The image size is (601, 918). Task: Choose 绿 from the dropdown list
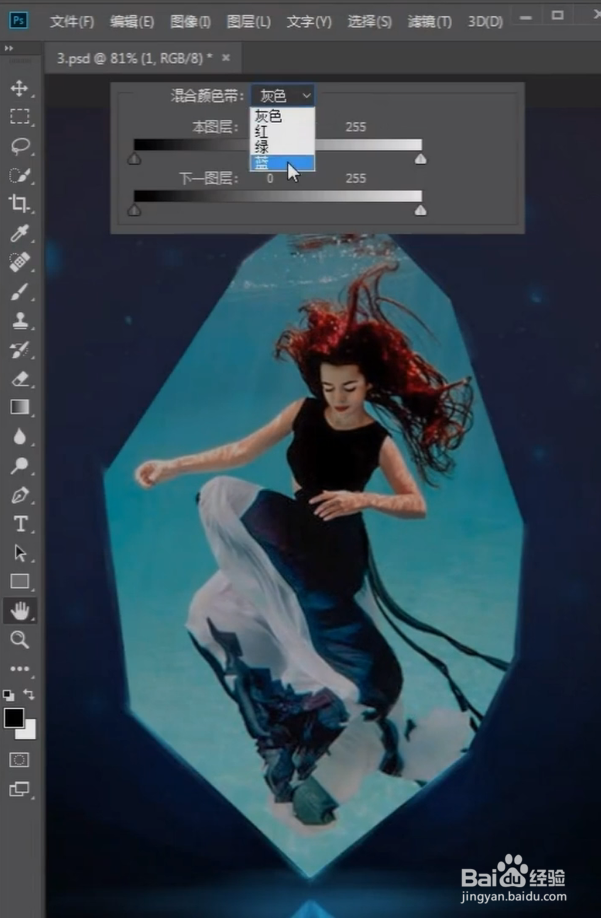point(283,147)
